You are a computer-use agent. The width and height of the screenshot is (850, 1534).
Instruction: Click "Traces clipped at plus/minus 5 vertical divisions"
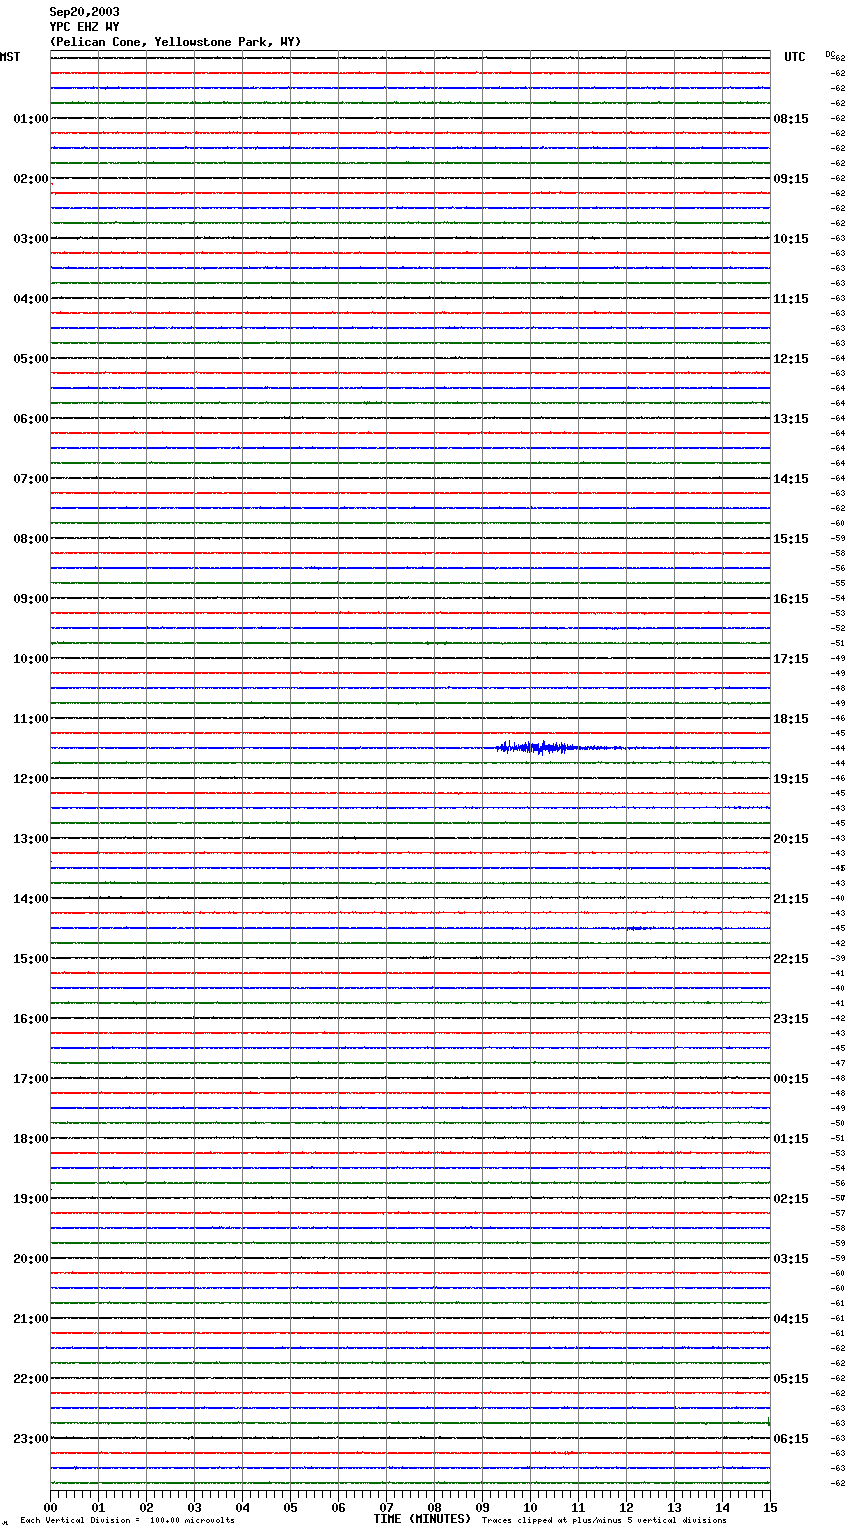click(604, 1520)
